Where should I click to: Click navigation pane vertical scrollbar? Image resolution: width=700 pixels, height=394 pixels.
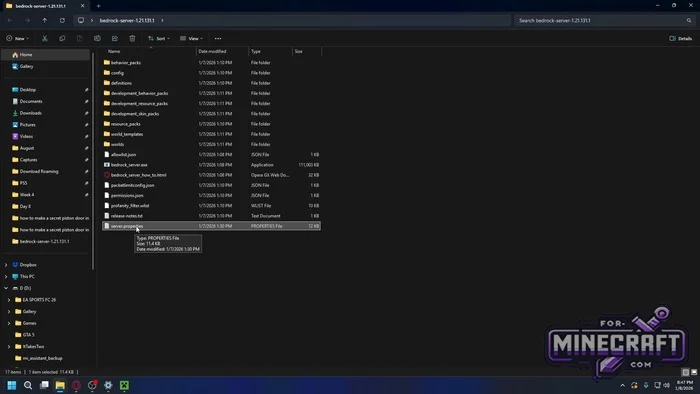point(93,161)
